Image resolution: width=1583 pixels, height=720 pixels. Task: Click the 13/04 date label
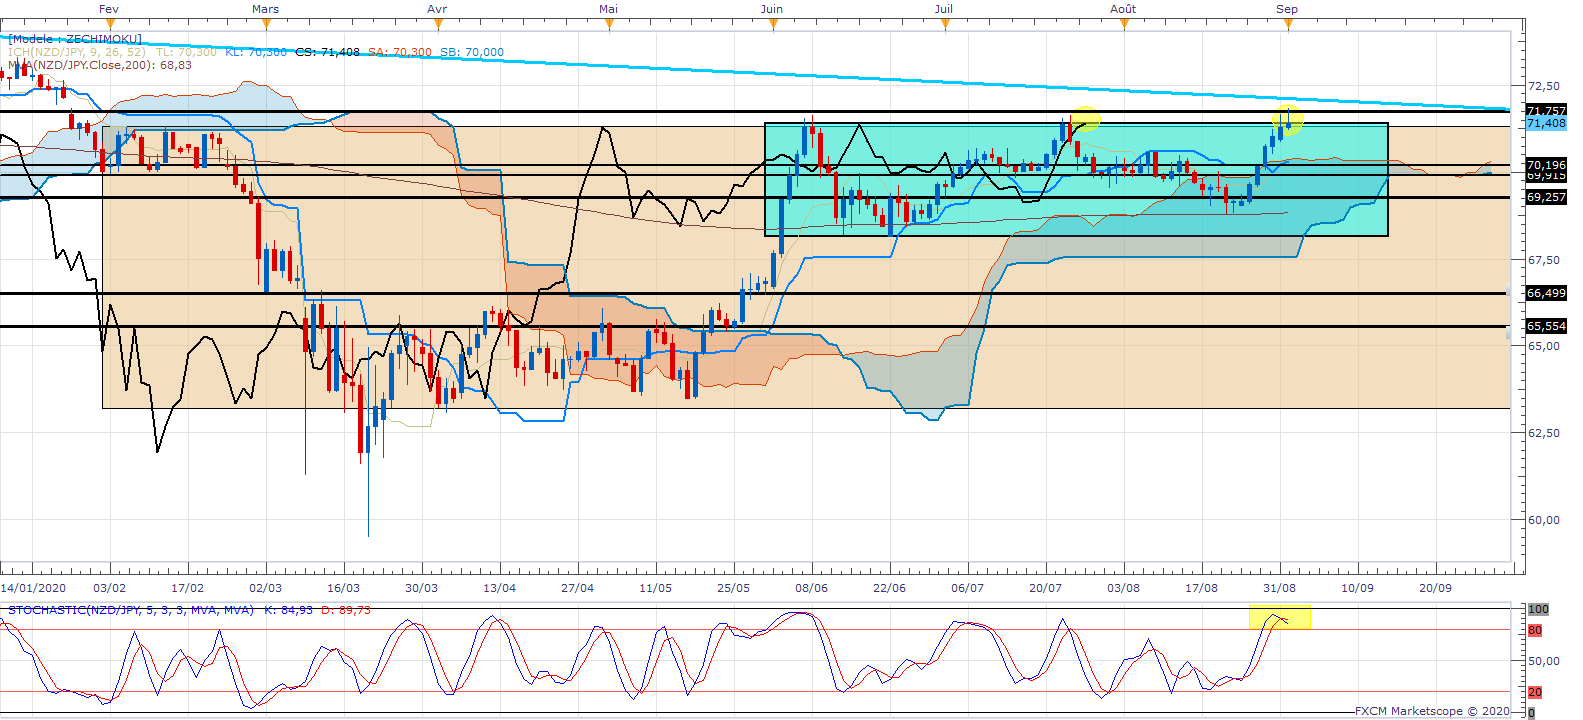(500, 588)
